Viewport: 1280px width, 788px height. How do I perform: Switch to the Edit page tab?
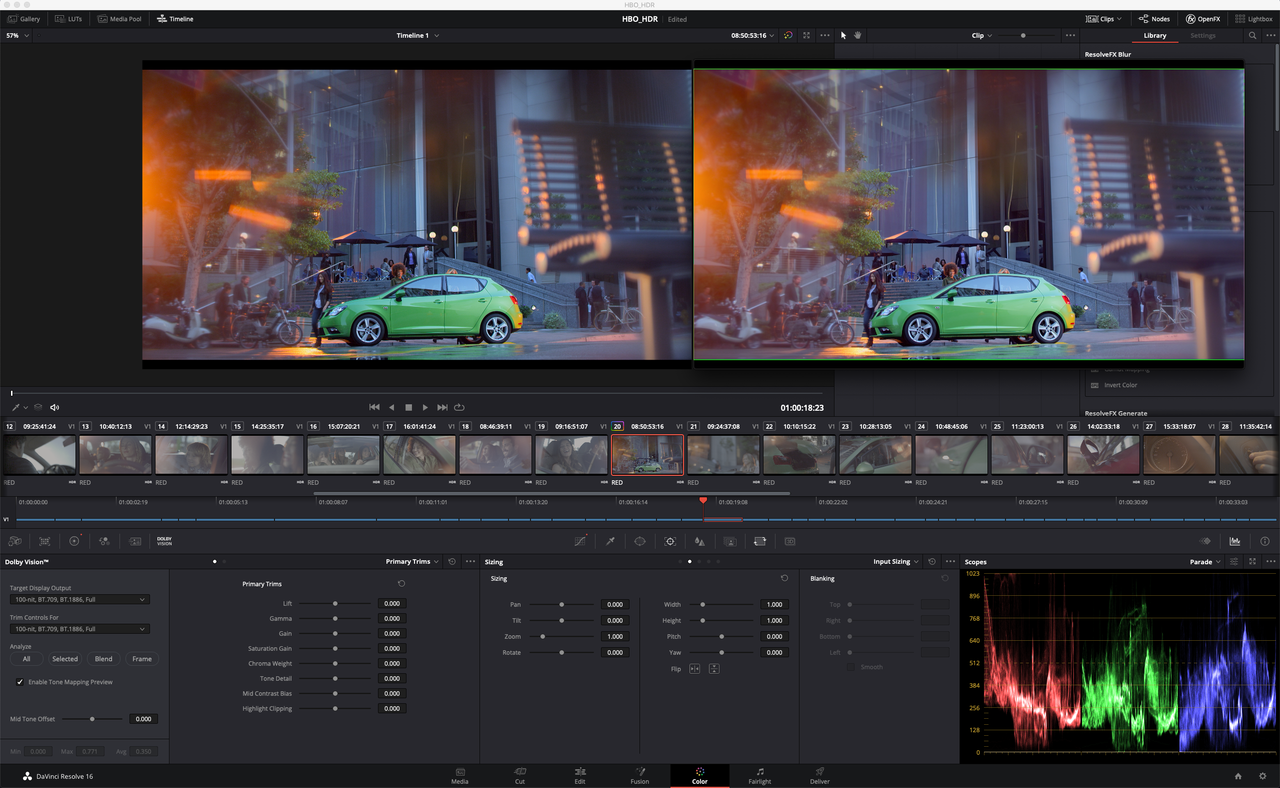point(580,775)
